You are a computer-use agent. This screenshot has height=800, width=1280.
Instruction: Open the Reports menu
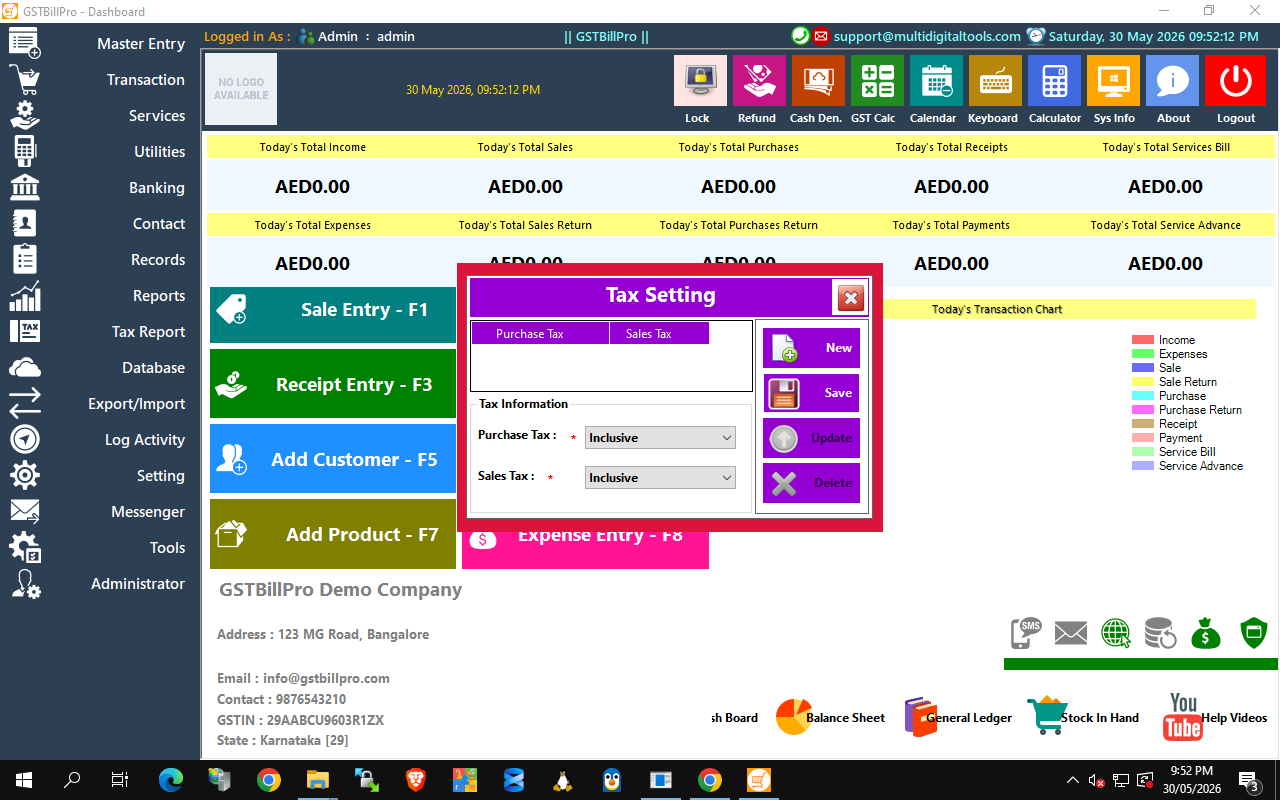point(159,296)
